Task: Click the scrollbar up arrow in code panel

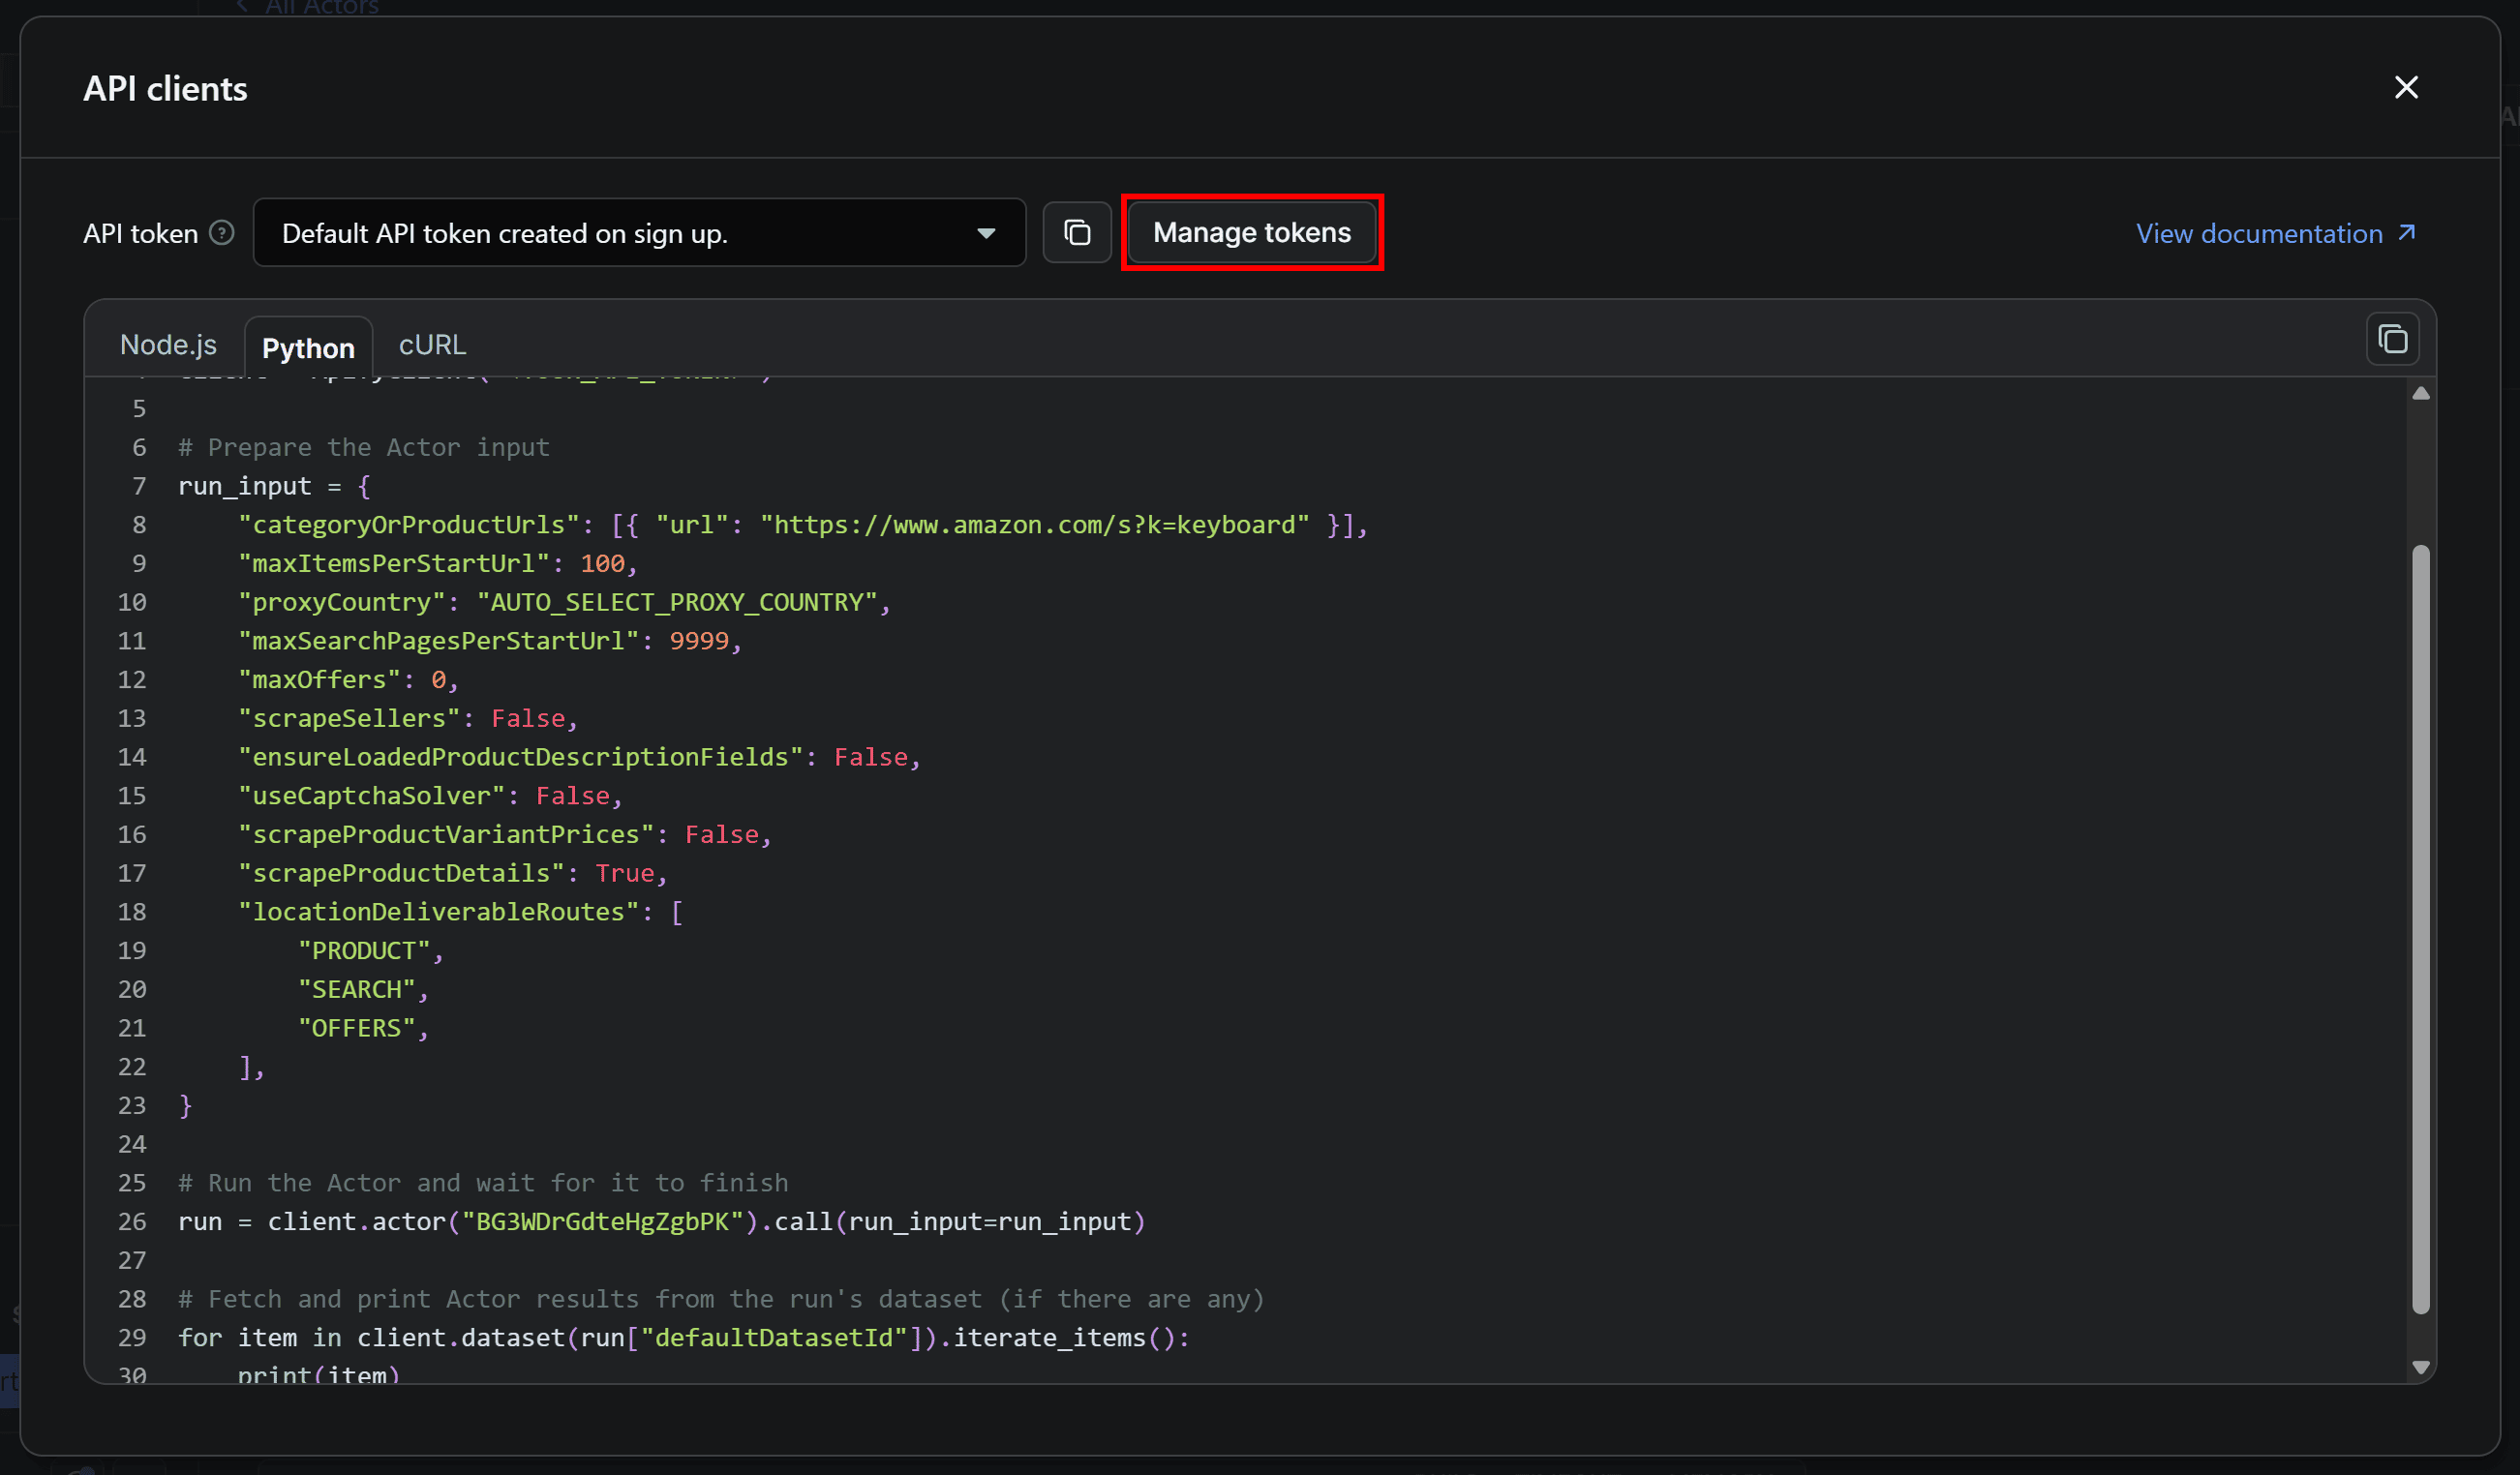Action: (x=2420, y=392)
